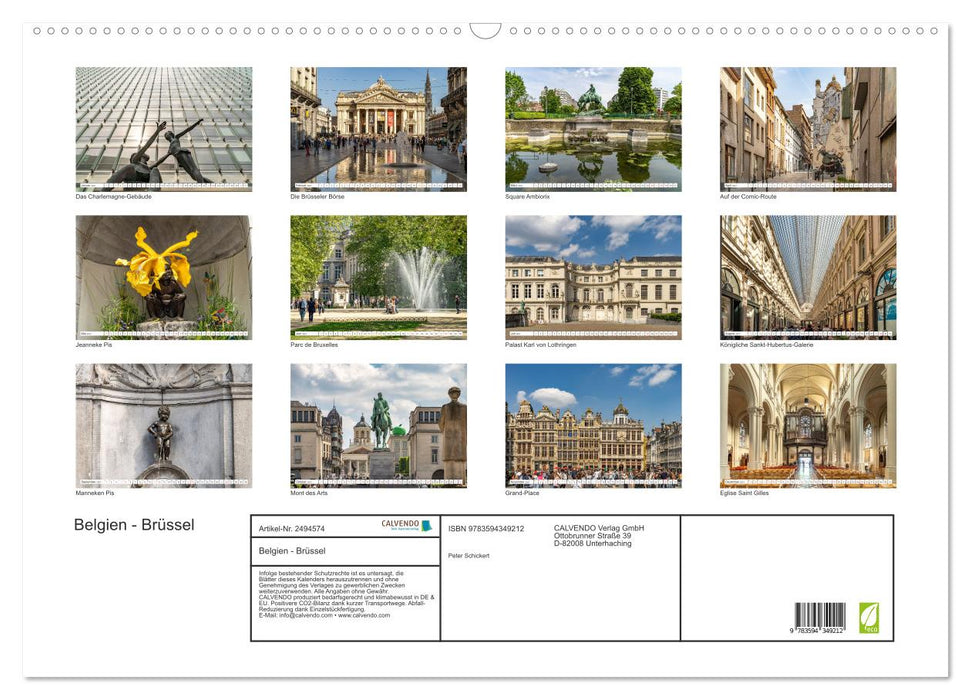Click the green eco leaf icon
This screenshot has height=700, width=971.
[869, 618]
